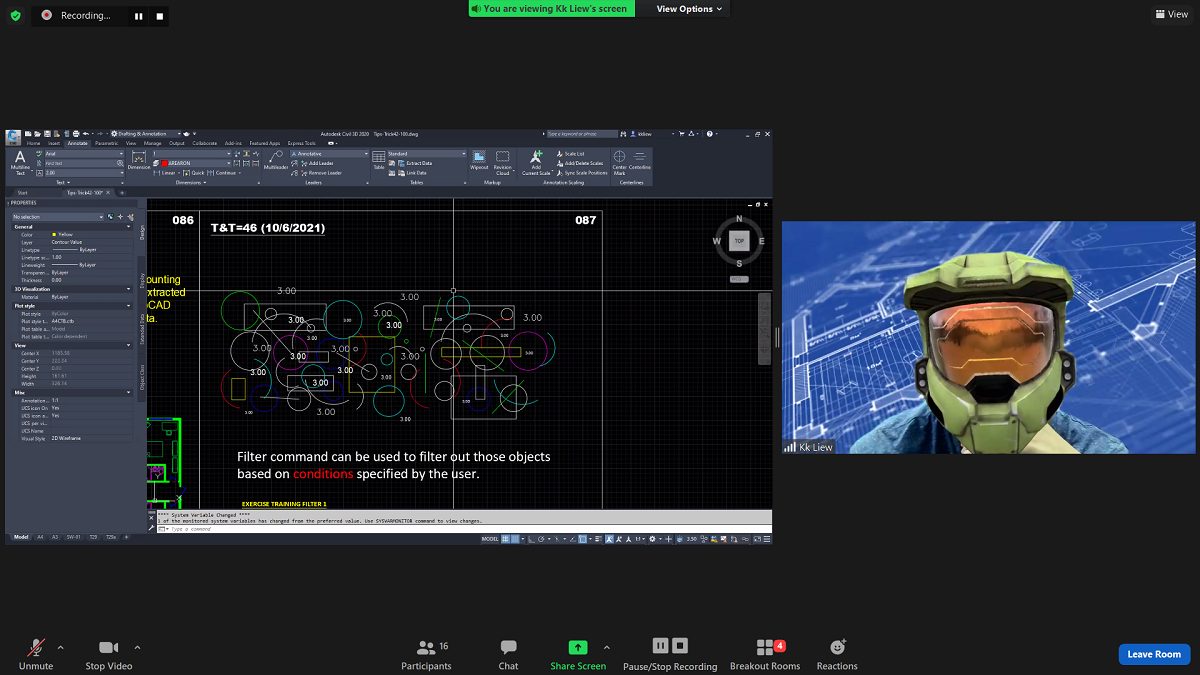This screenshot has height=675, width=1200.
Task: Click the layer color red swatch ARIARON
Action: [x=165, y=163]
